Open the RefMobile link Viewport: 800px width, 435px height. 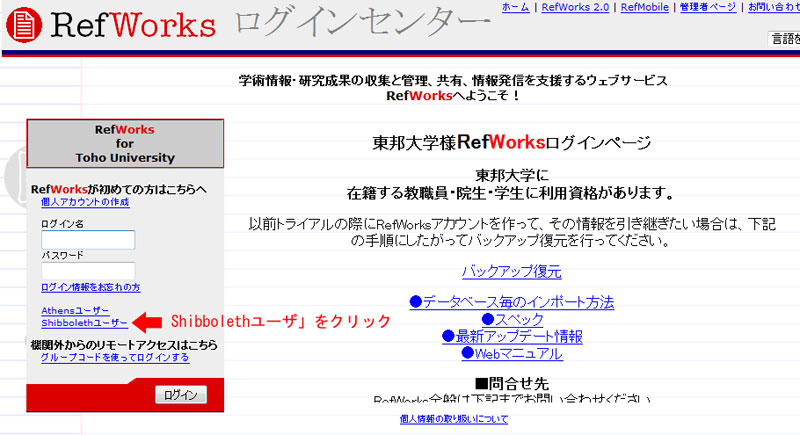644,7
